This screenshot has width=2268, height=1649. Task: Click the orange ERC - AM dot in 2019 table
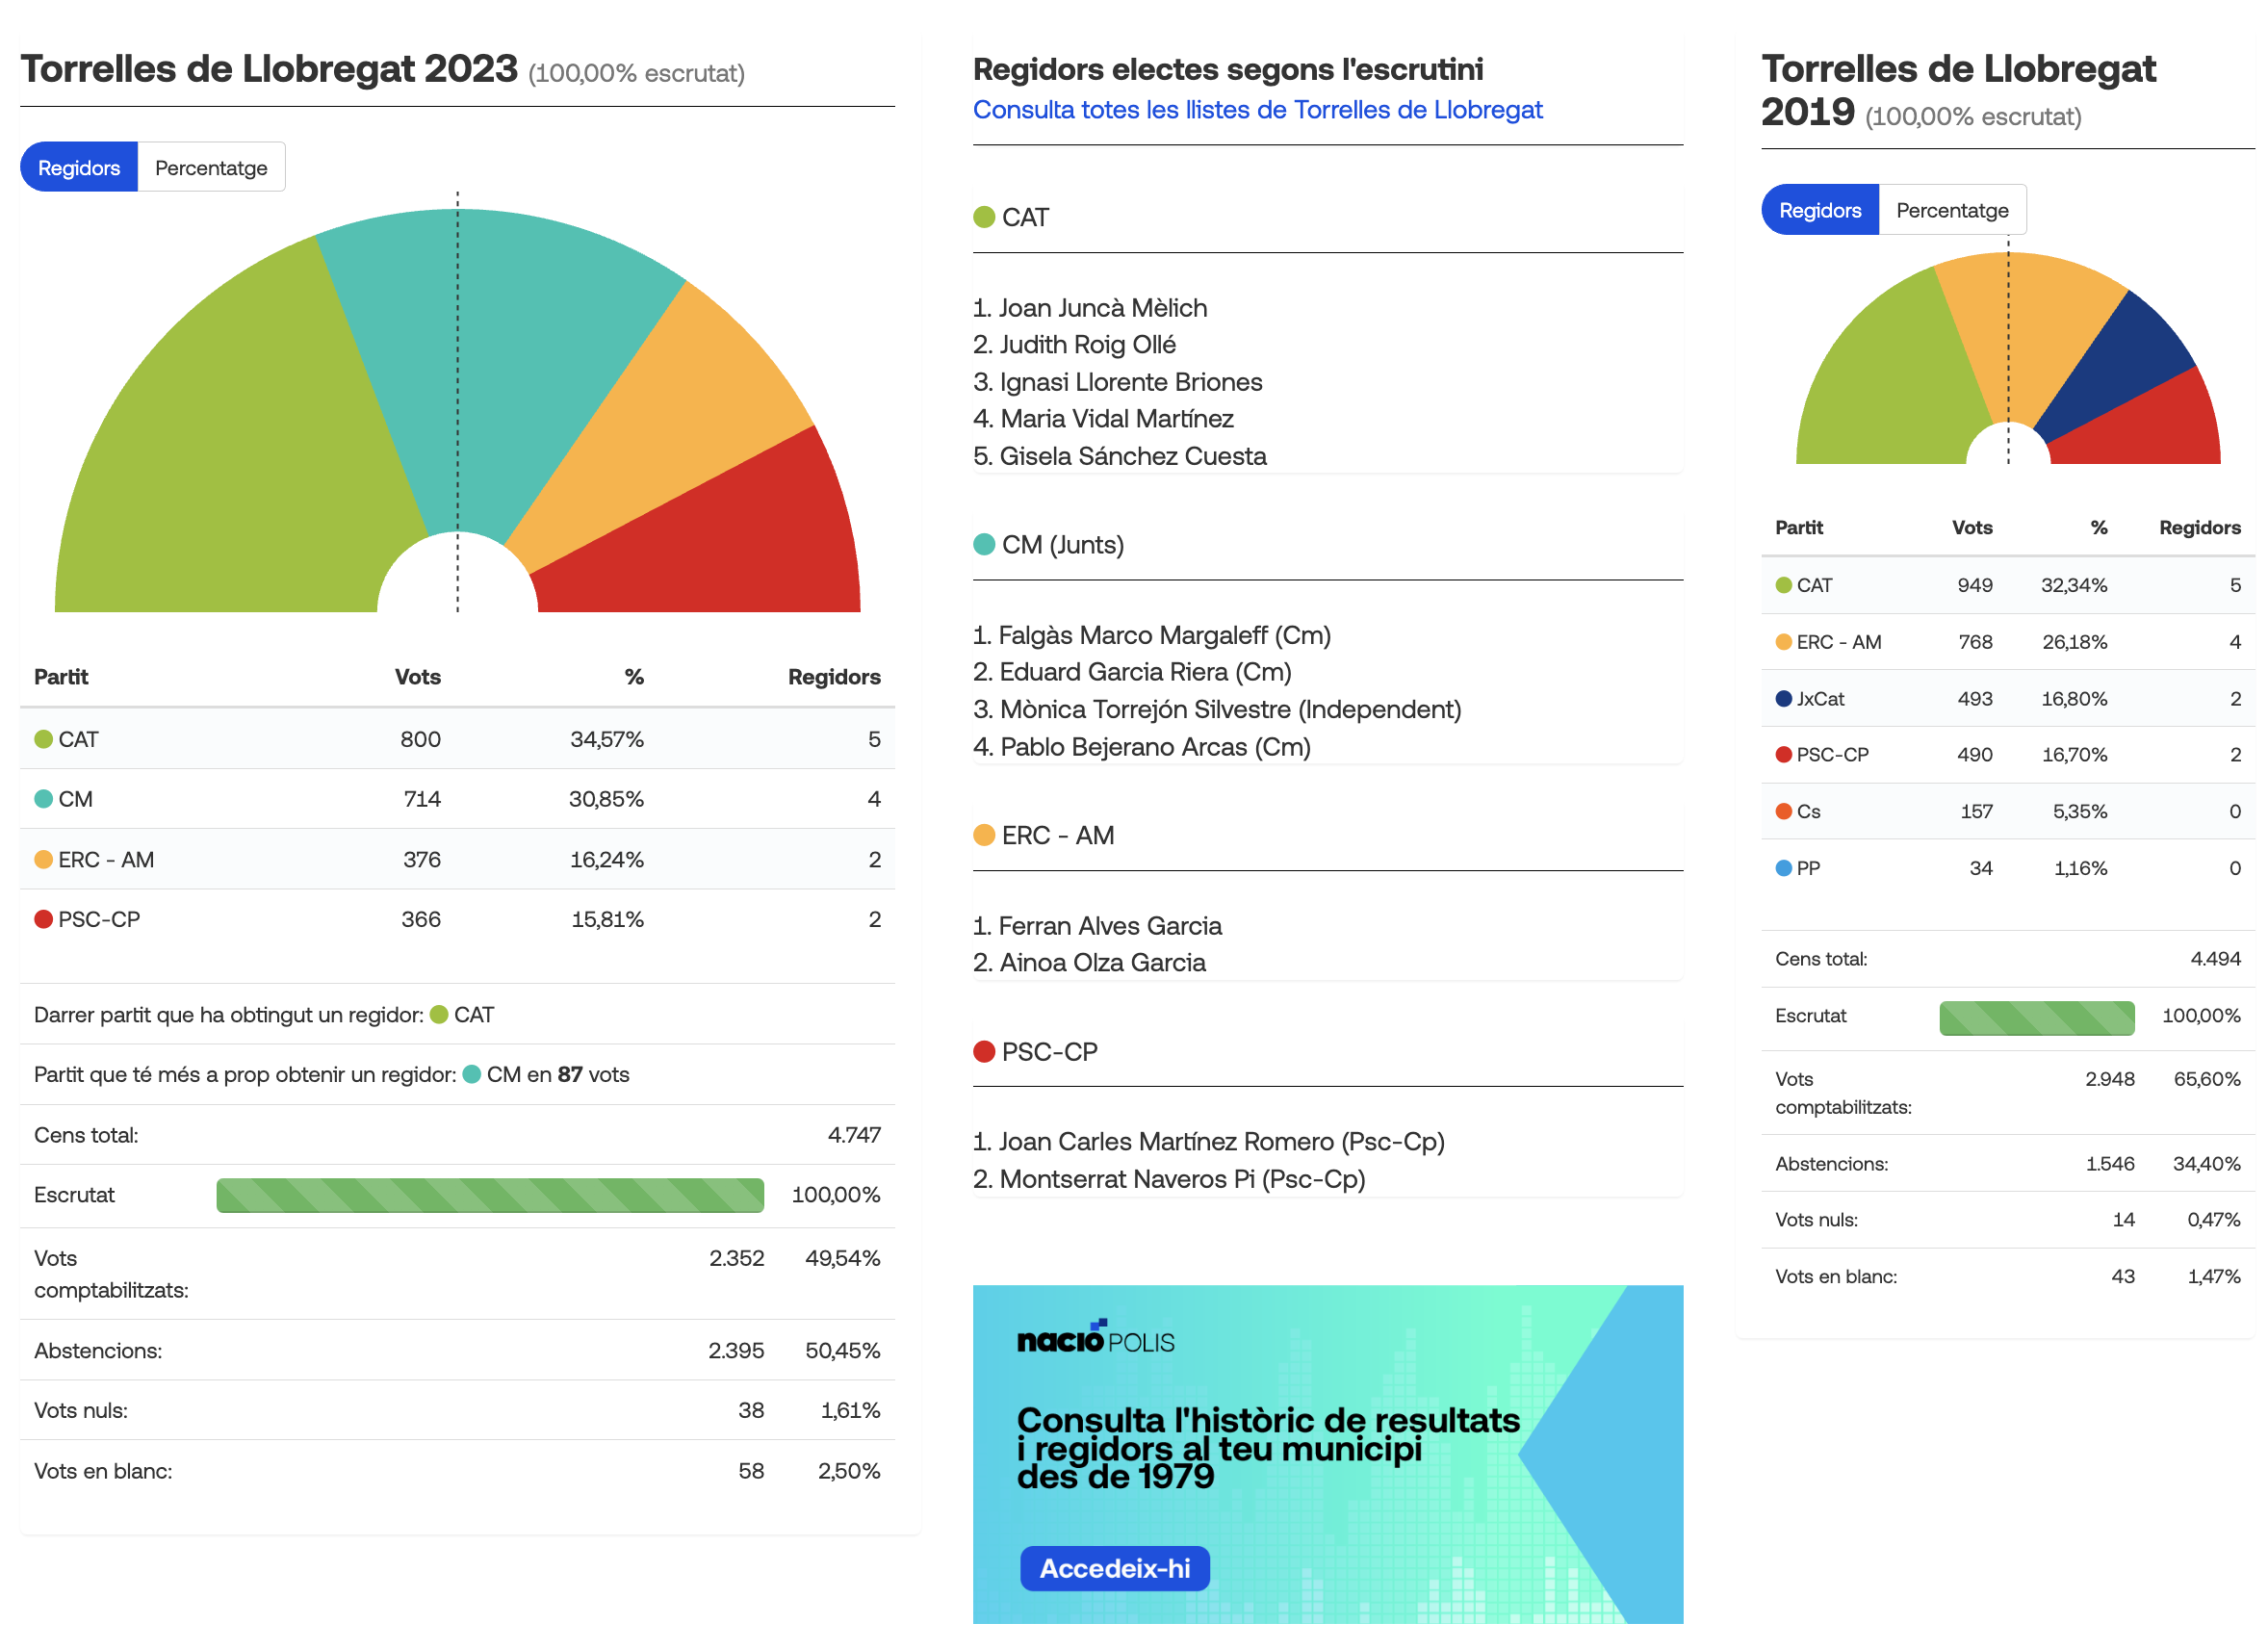point(1784,642)
